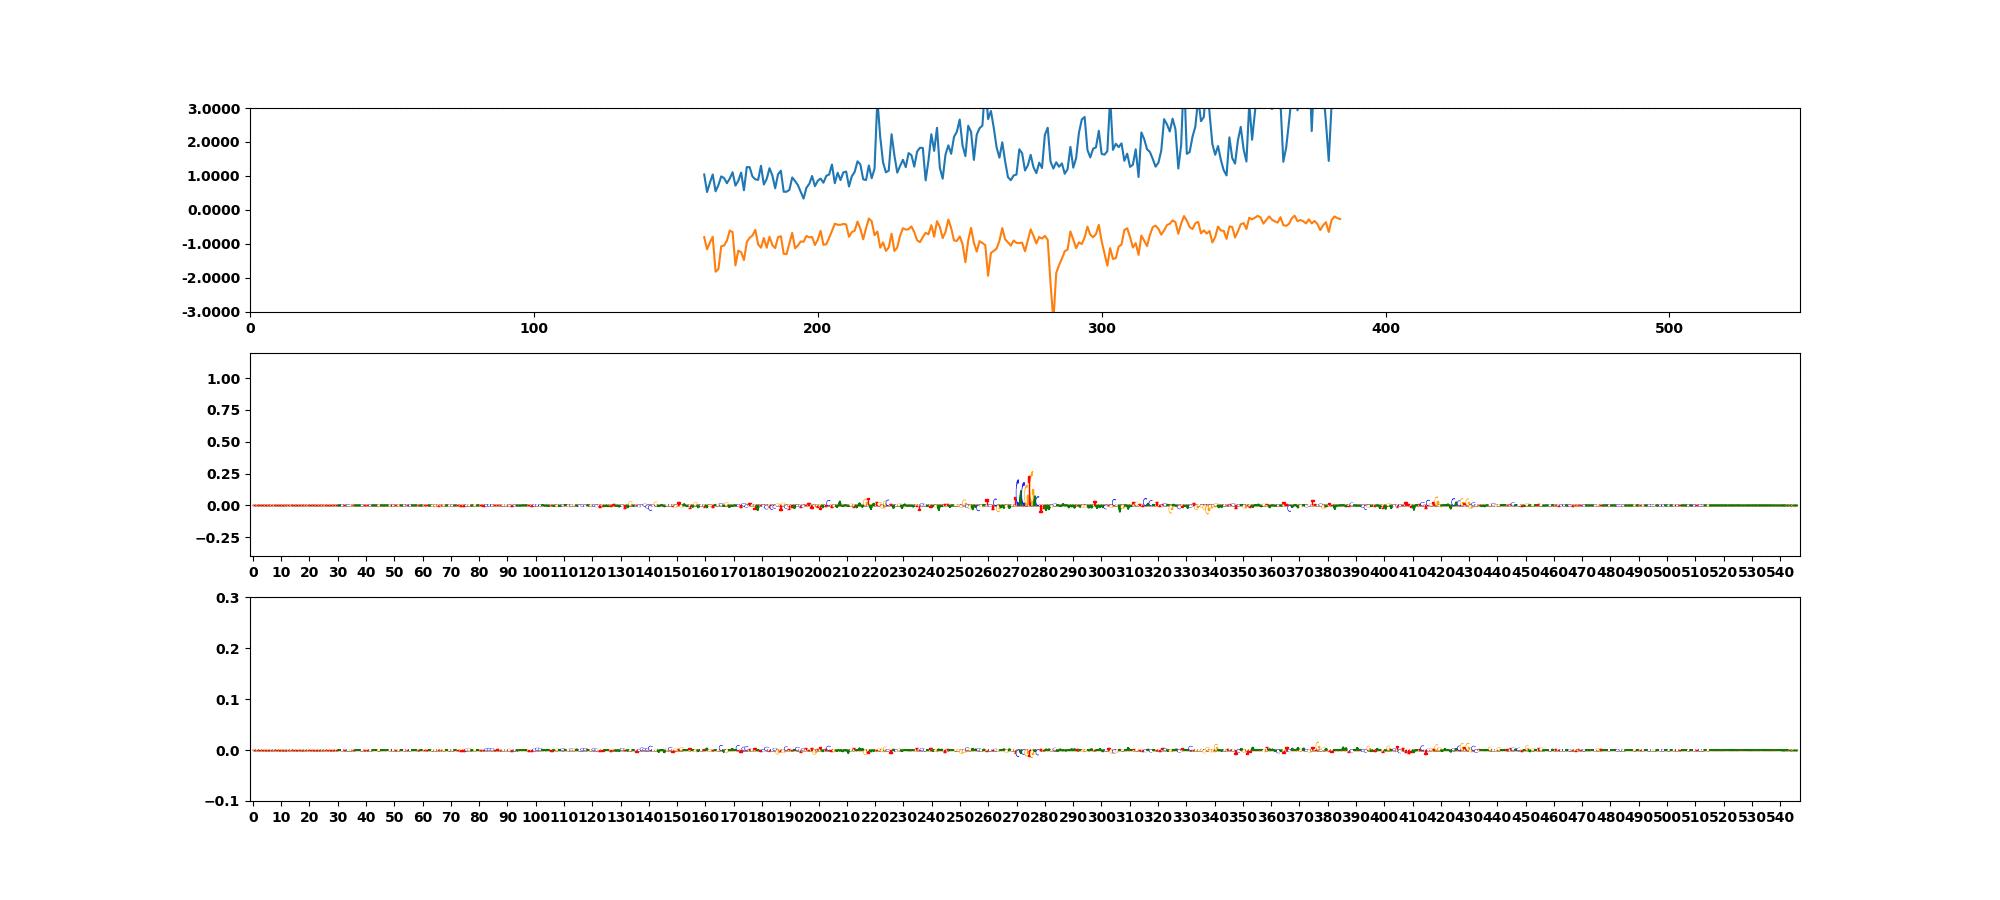Screen dimensions: 2000x900
Task: Click the 300 x-axis label in top plot
Action: 1101,328
